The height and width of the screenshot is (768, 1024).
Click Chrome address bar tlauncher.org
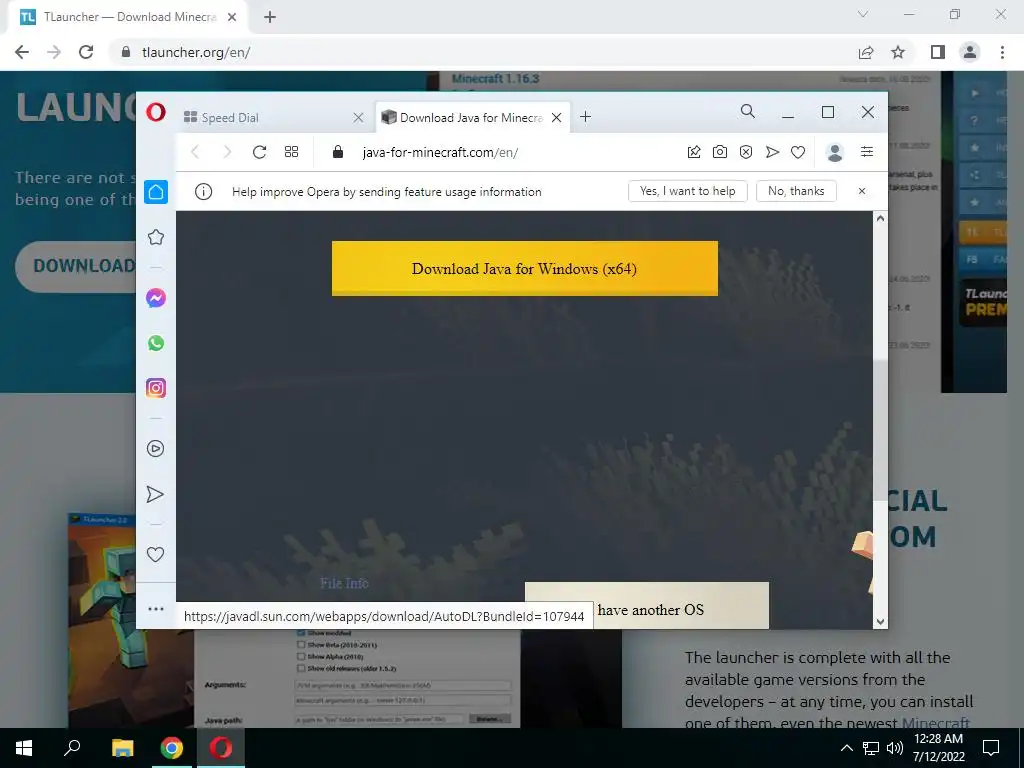point(196,52)
